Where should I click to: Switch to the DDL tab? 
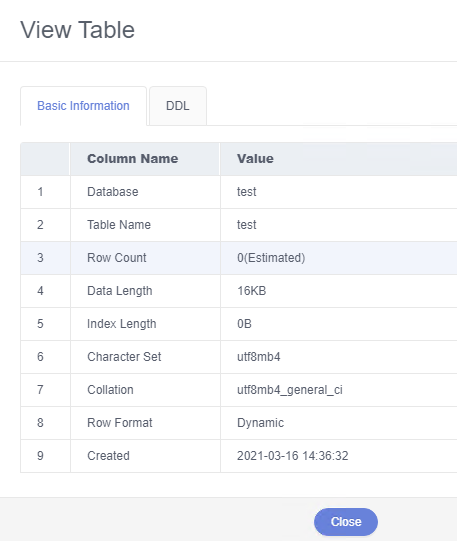(178, 106)
